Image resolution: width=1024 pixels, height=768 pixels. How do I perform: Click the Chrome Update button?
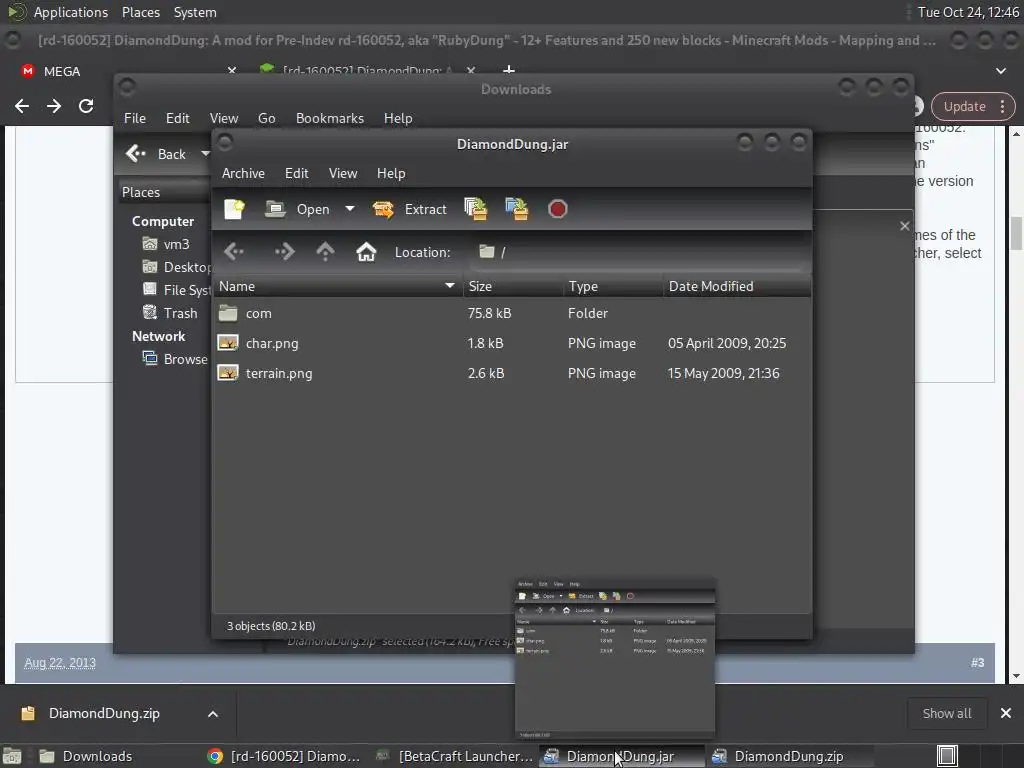click(965, 106)
